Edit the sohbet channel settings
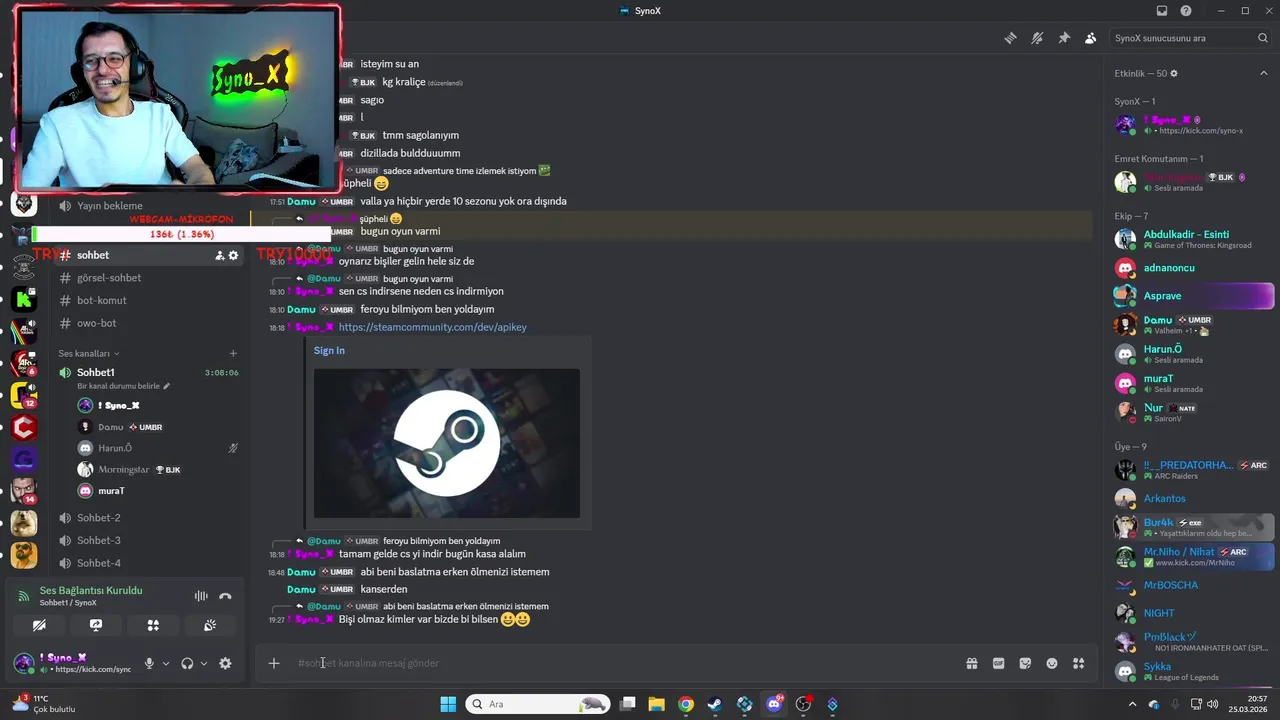This screenshot has width=1280, height=720. tap(233, 255)
